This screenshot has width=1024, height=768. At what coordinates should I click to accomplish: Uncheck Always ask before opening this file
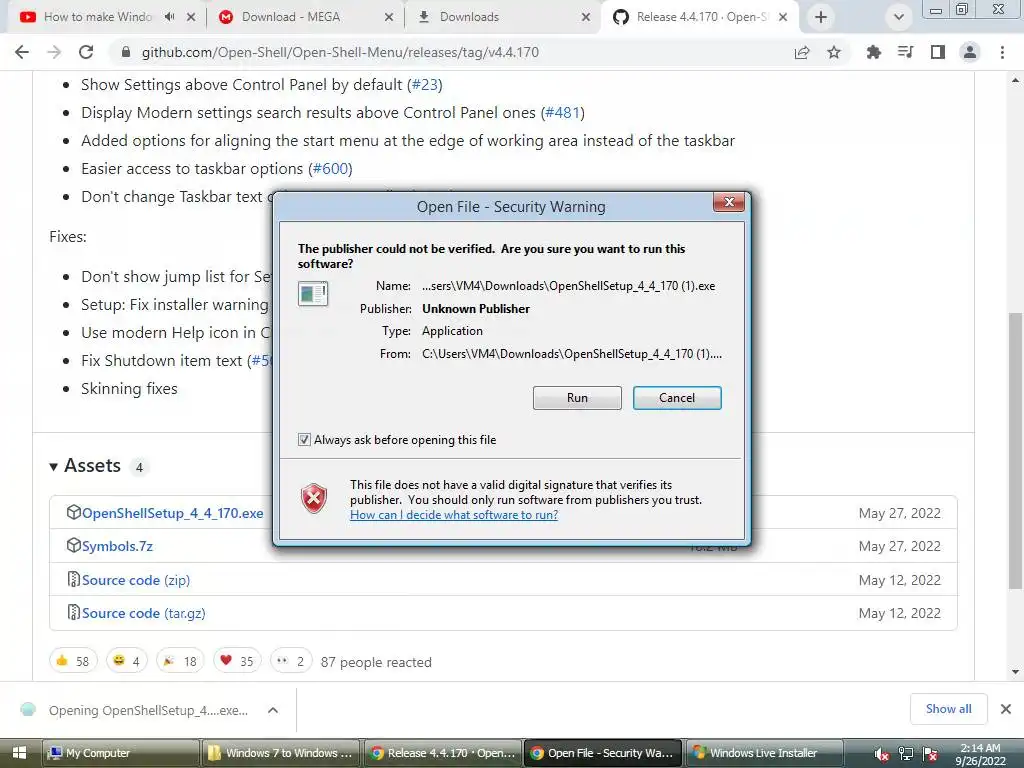[x=304, y=440]
